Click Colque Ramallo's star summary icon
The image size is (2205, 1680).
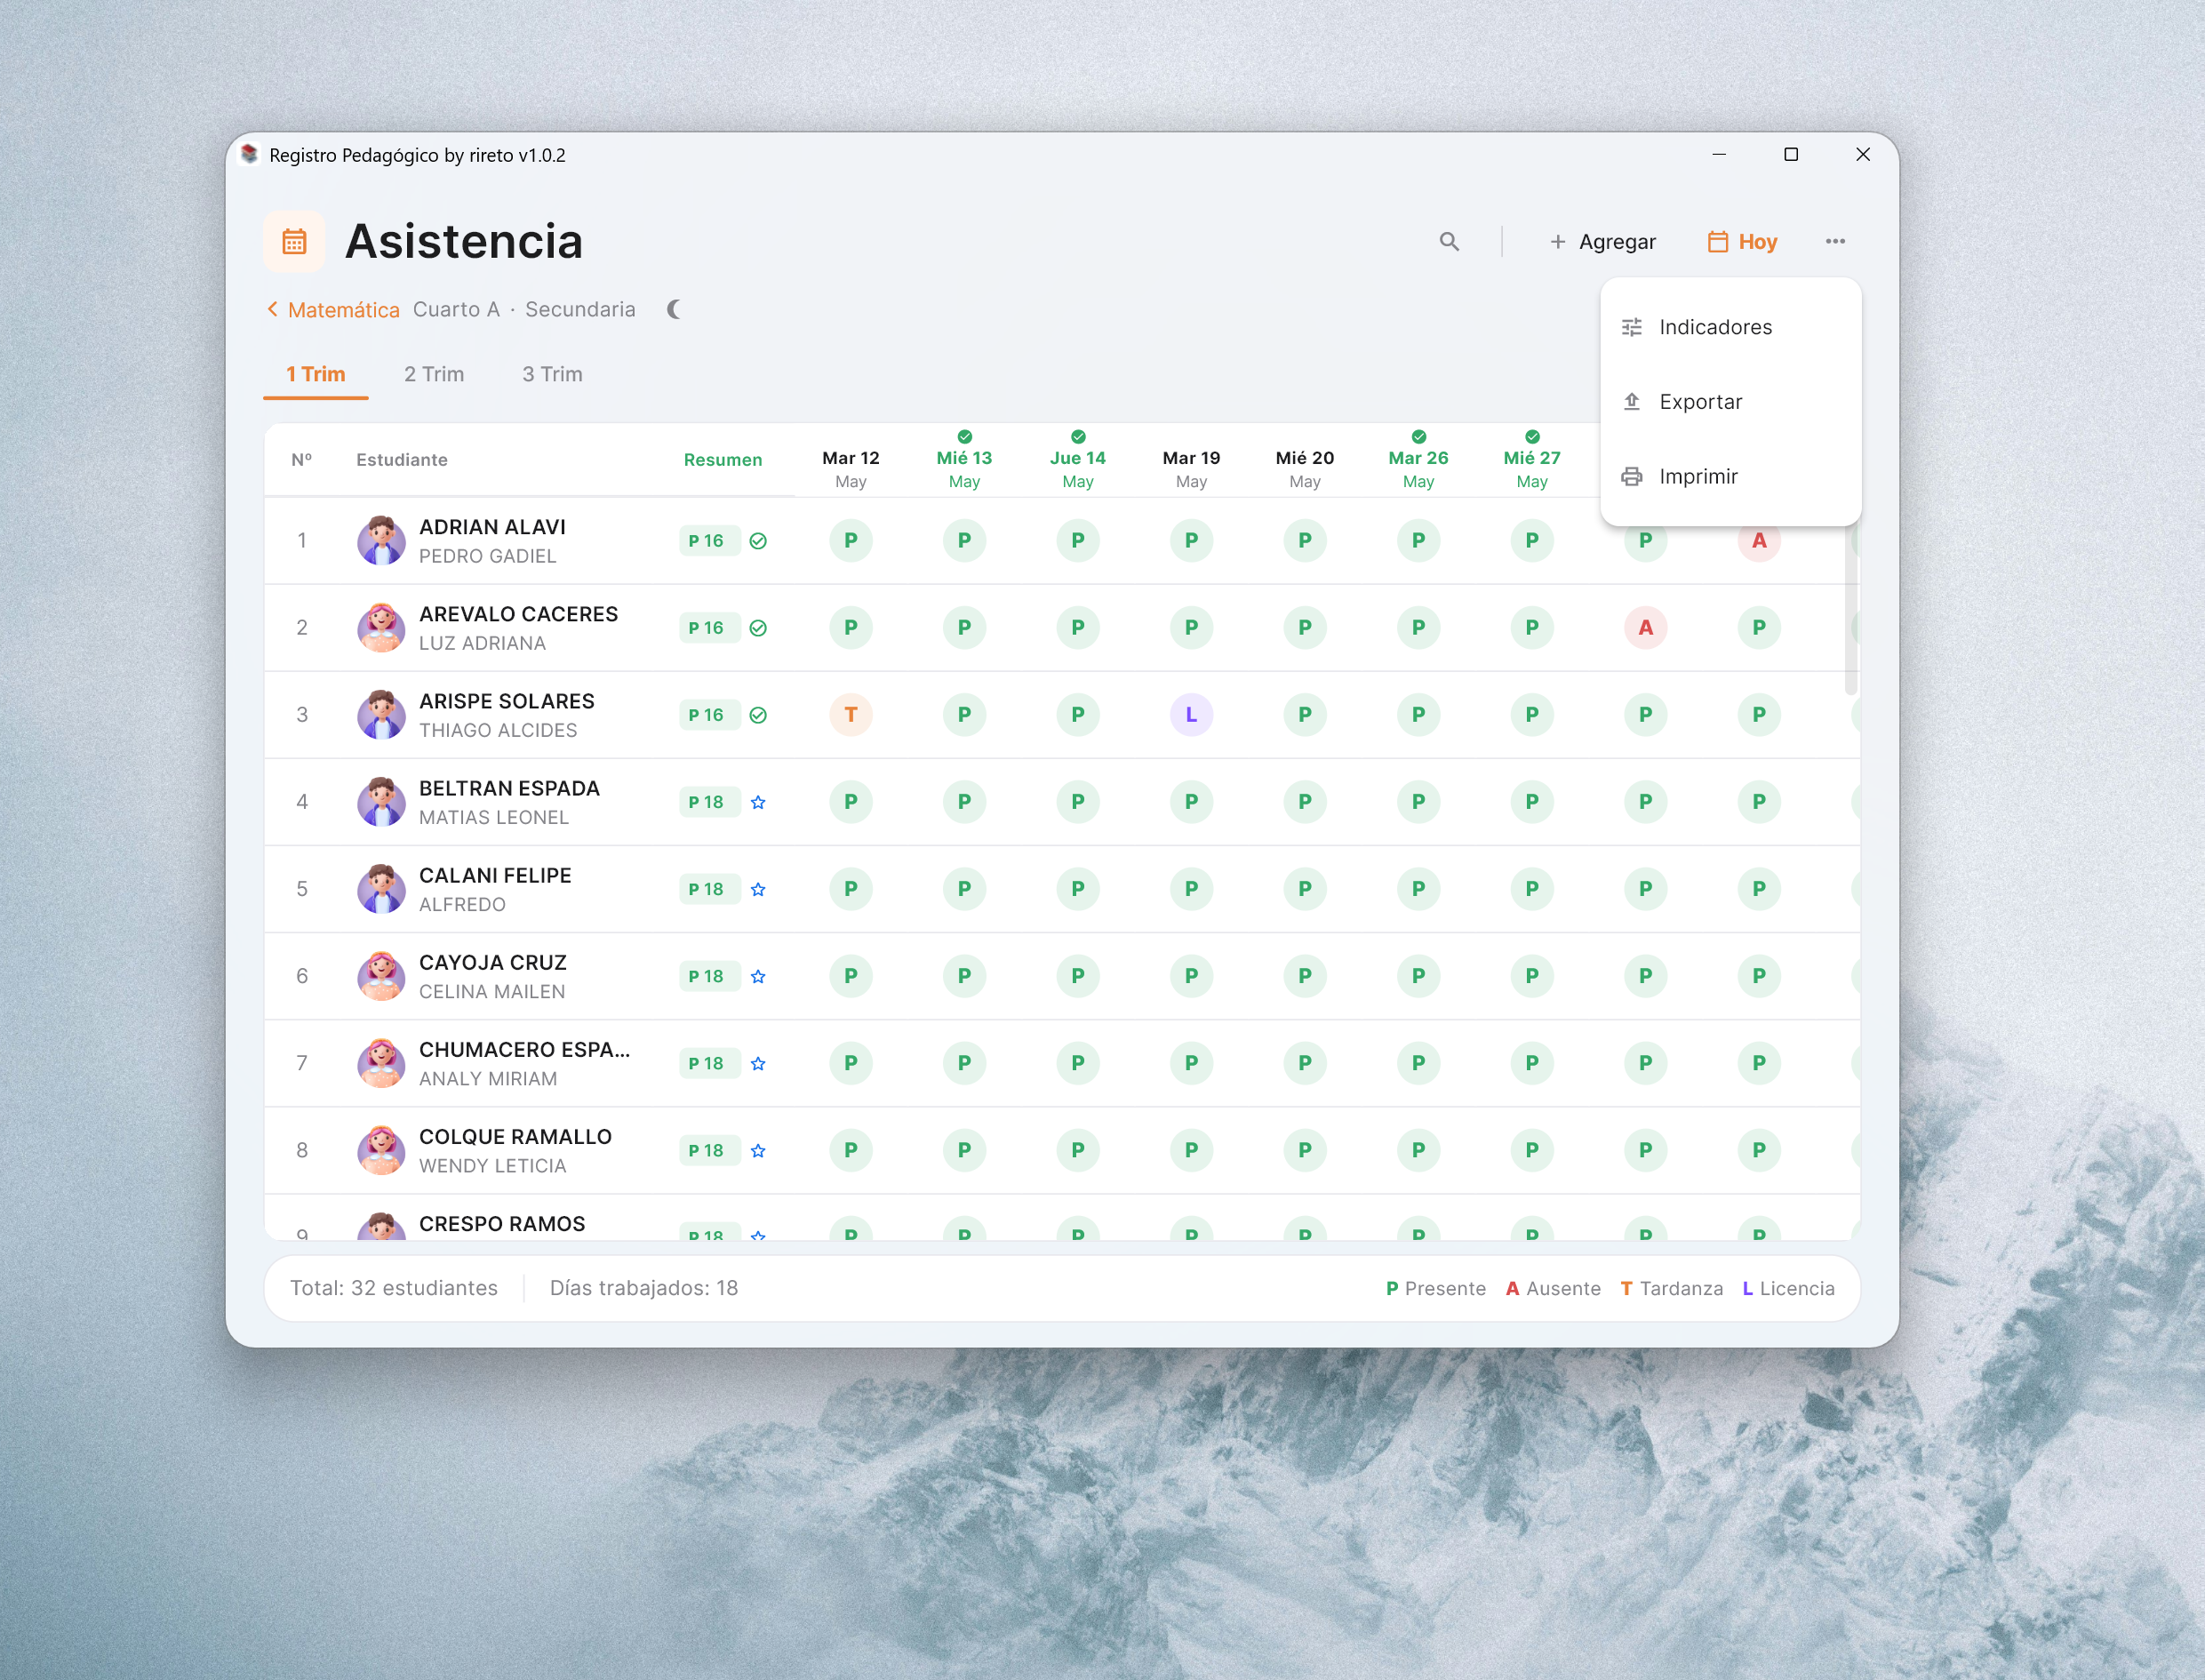coord(758,1150)
